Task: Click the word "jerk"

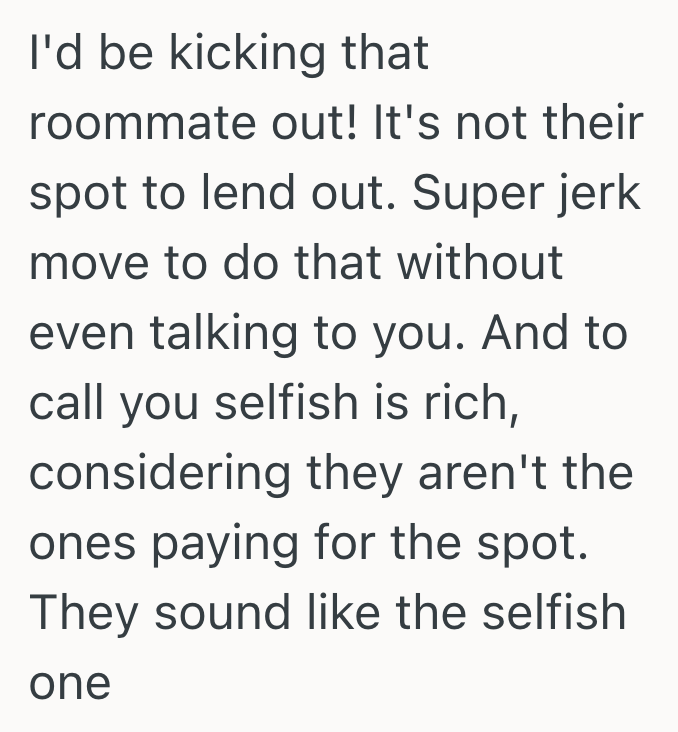Action: tap(602, 195)
